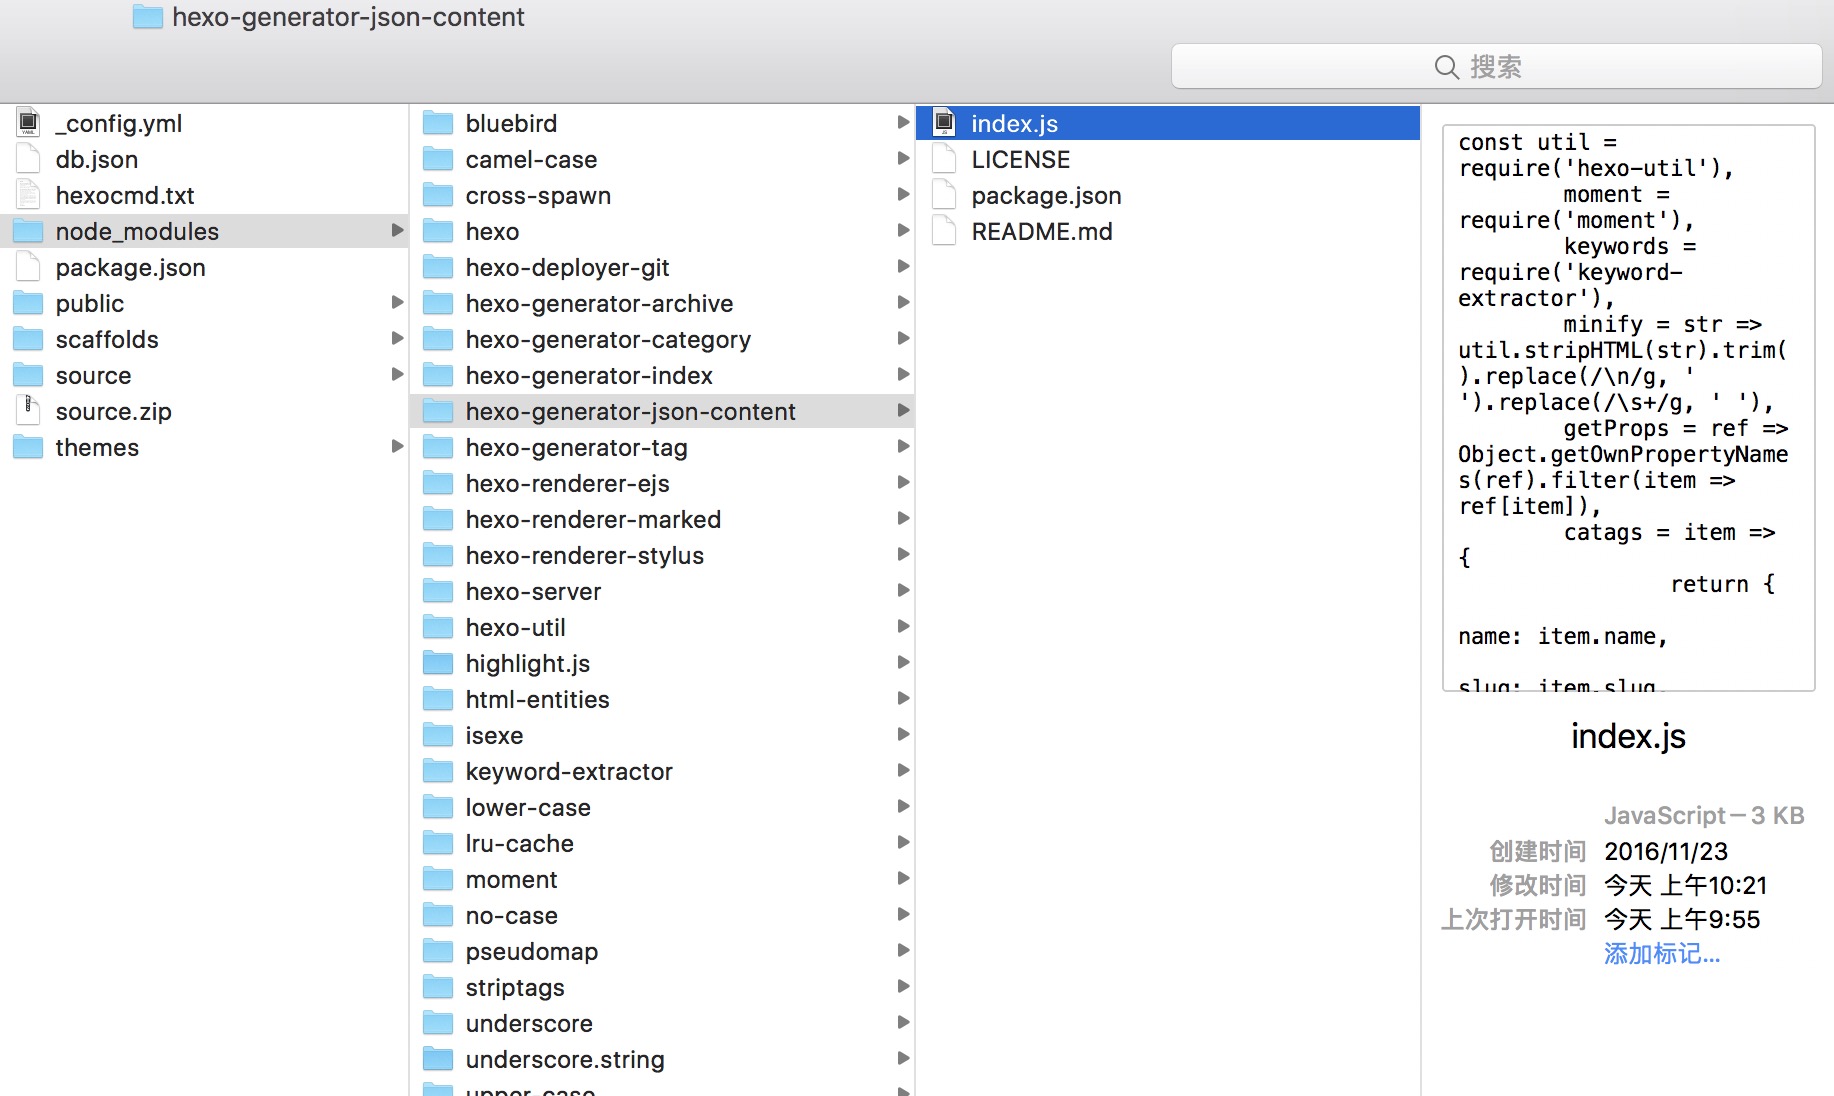
Task: Select package.json in the first column
Action: 204,267
